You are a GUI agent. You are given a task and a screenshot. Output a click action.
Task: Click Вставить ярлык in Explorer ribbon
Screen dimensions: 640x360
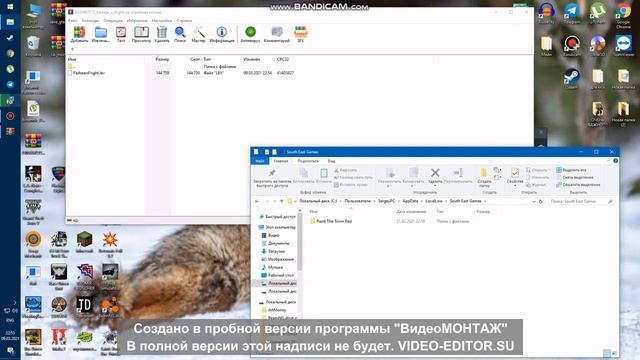(351, 184)
